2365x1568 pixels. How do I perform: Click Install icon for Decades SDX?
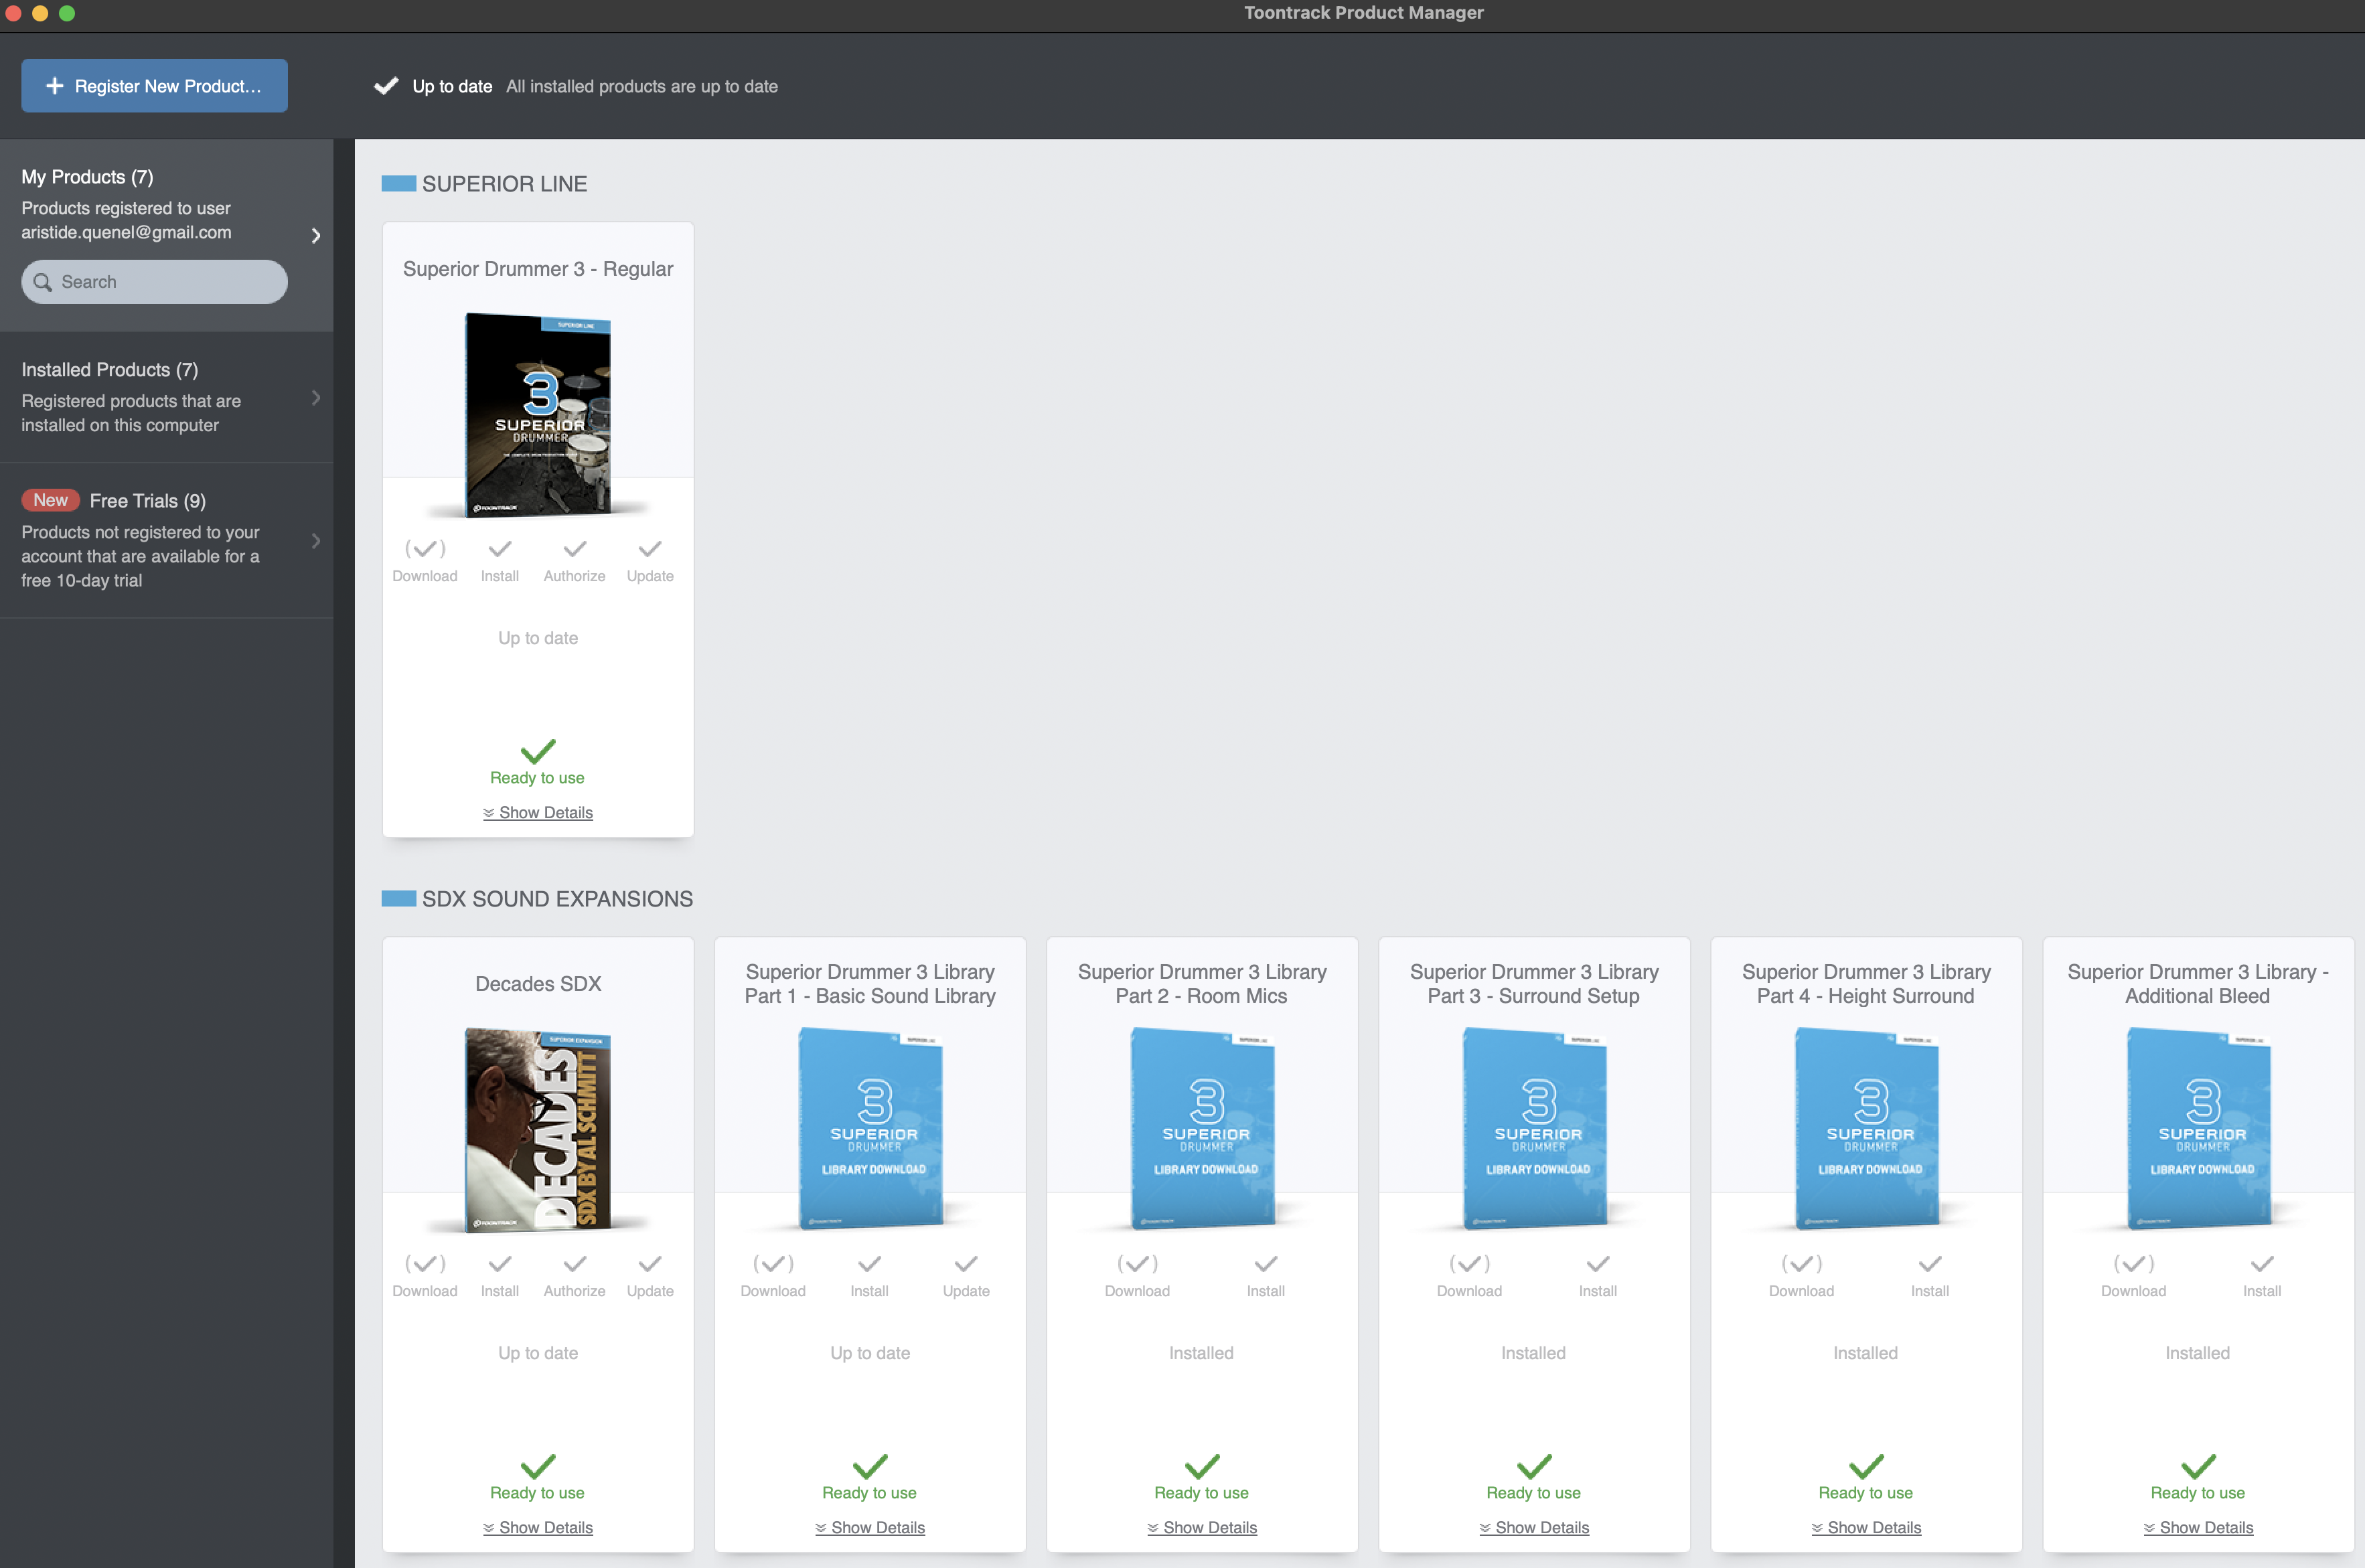click(x=500, y=1264)
